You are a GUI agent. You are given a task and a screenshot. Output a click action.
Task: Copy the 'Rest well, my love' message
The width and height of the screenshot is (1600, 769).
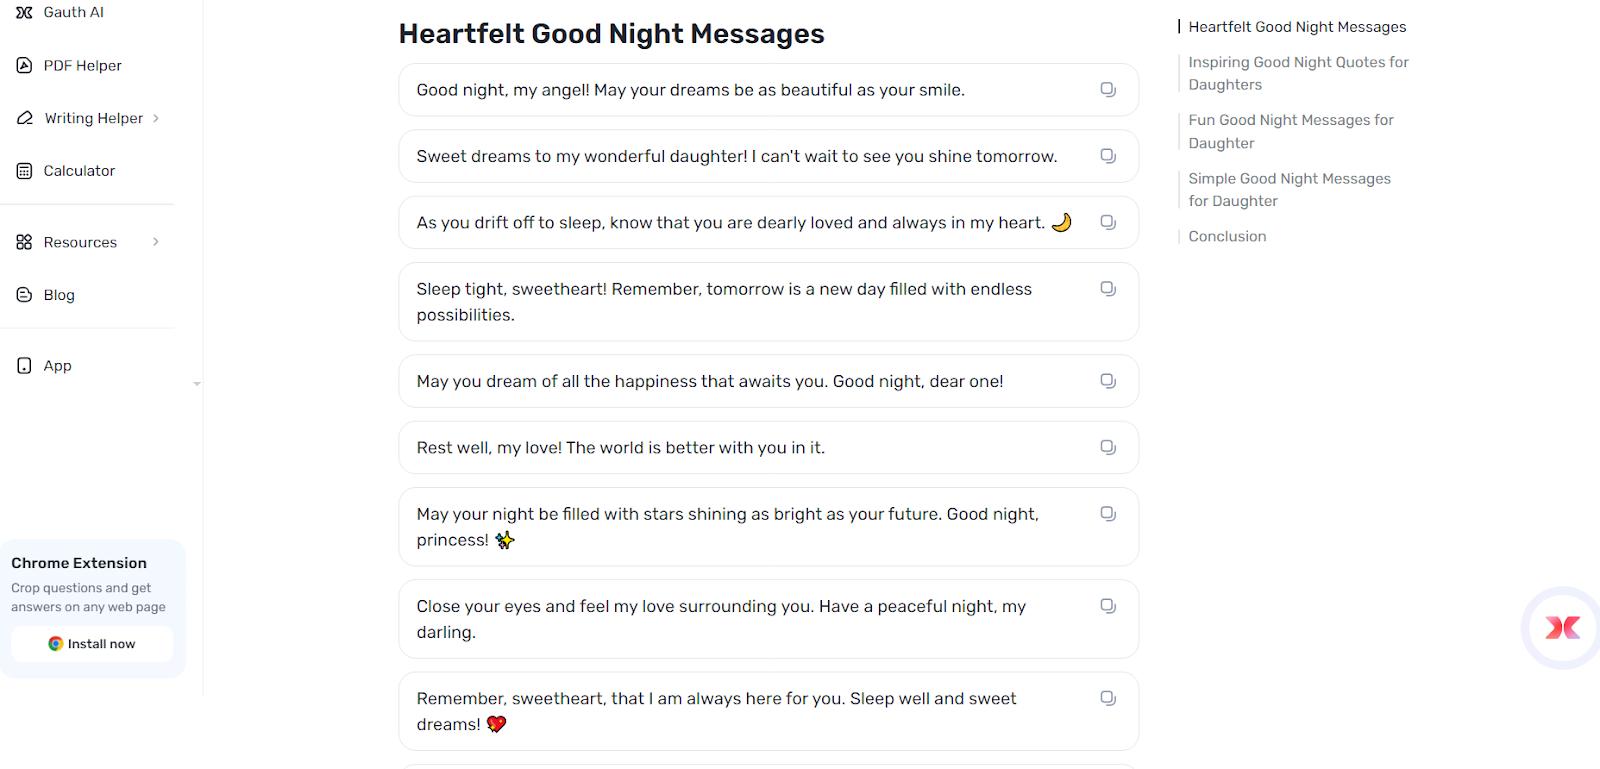tap(1107, 447)
